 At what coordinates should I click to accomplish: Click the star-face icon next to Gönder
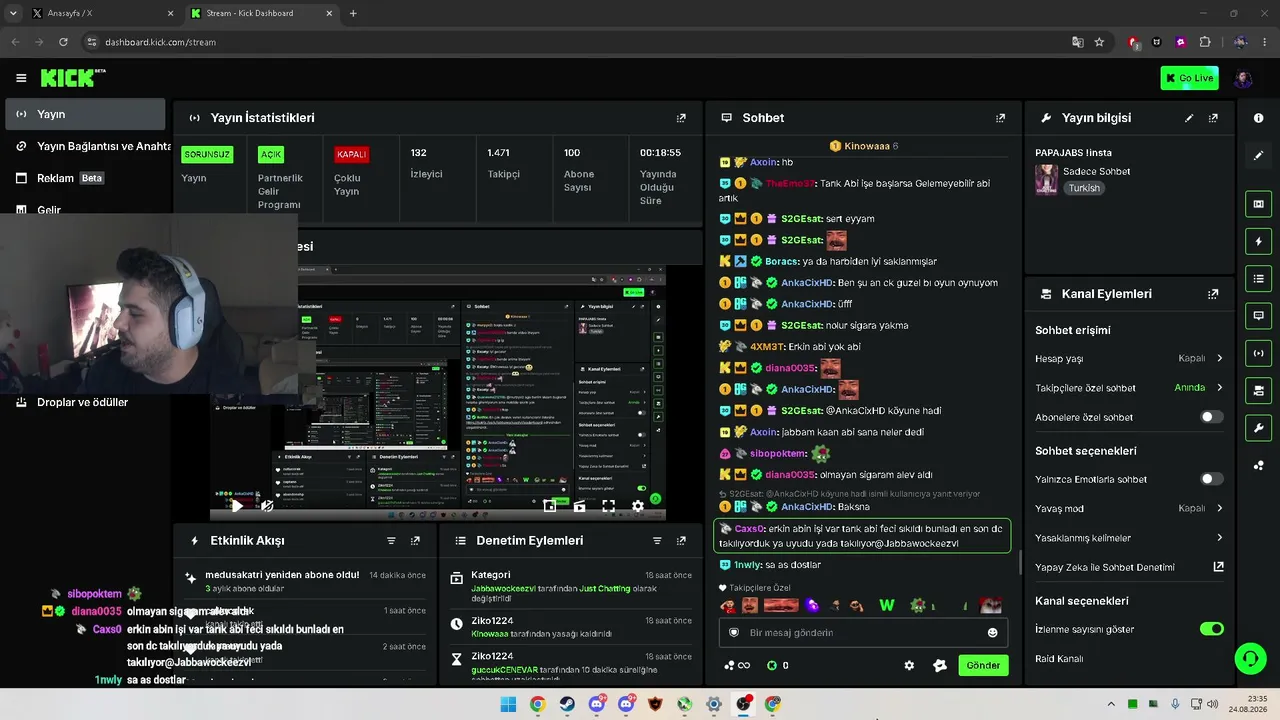click(x=940, y=665)
